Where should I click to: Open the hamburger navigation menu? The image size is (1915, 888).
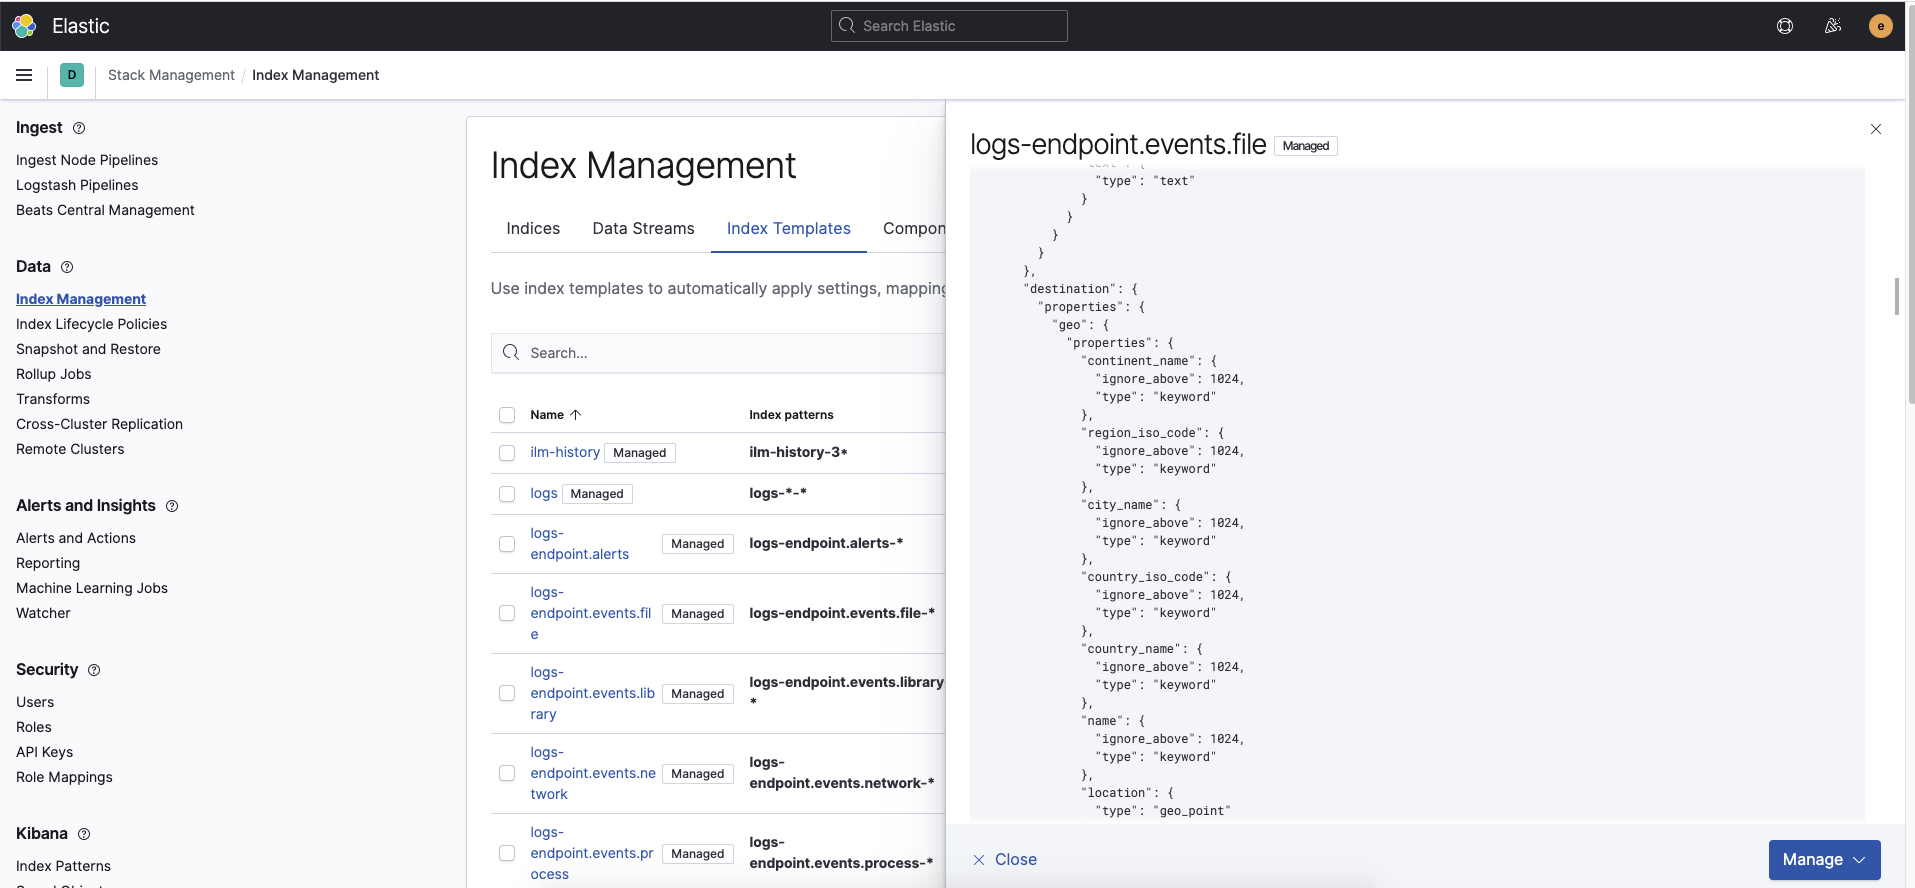coord(24,75)
